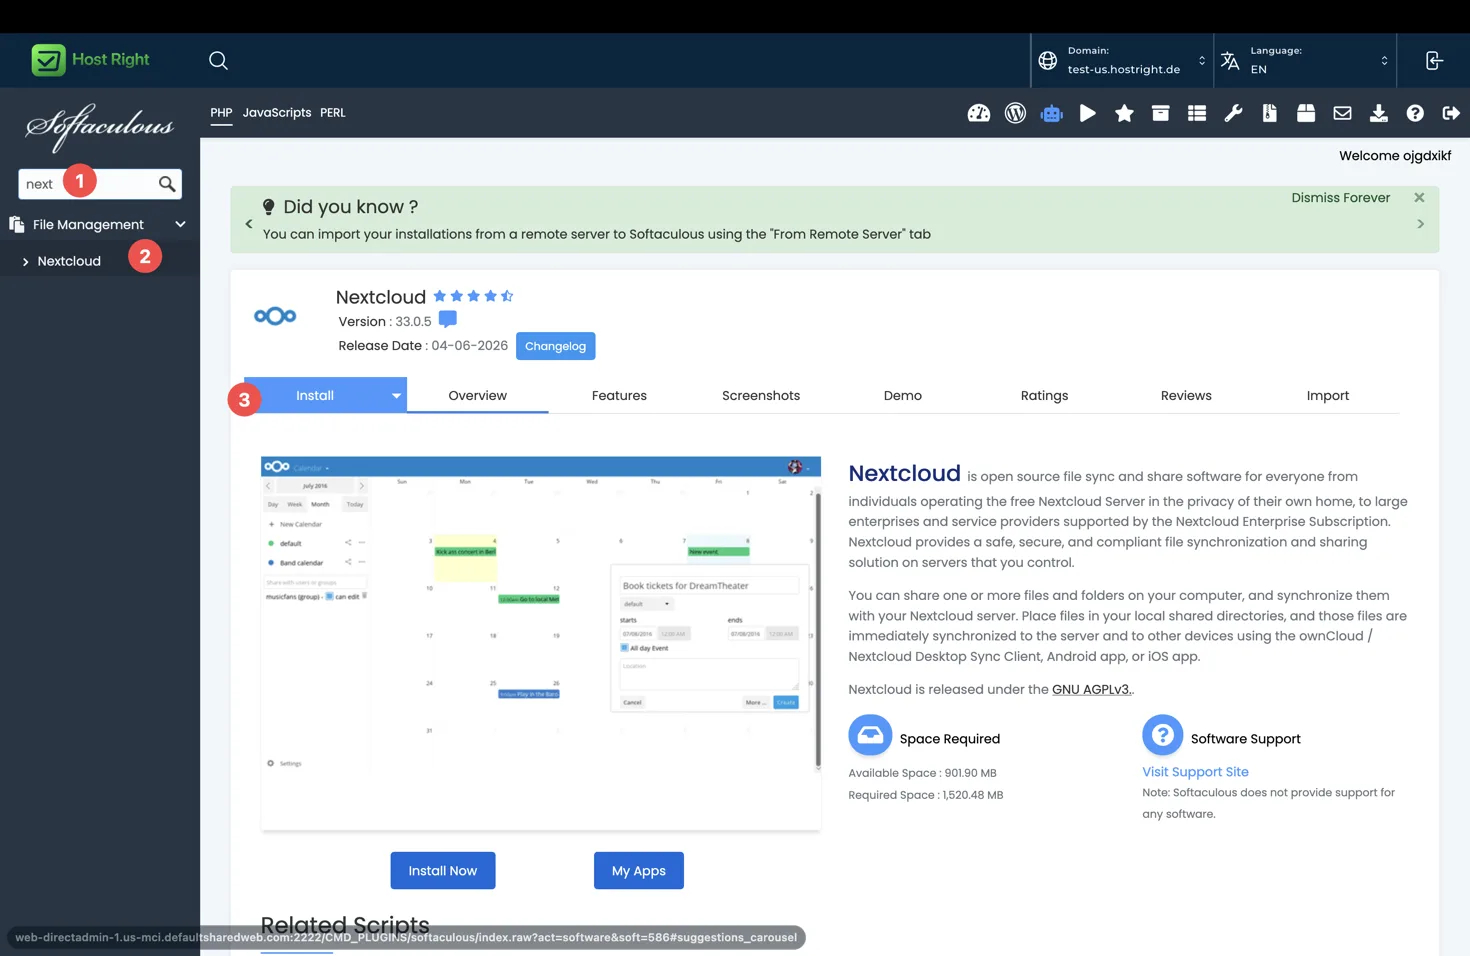Open the envelope email settings icon
The width and height of the screenshot is (1470, 956).
click(x=1342, y=113)
